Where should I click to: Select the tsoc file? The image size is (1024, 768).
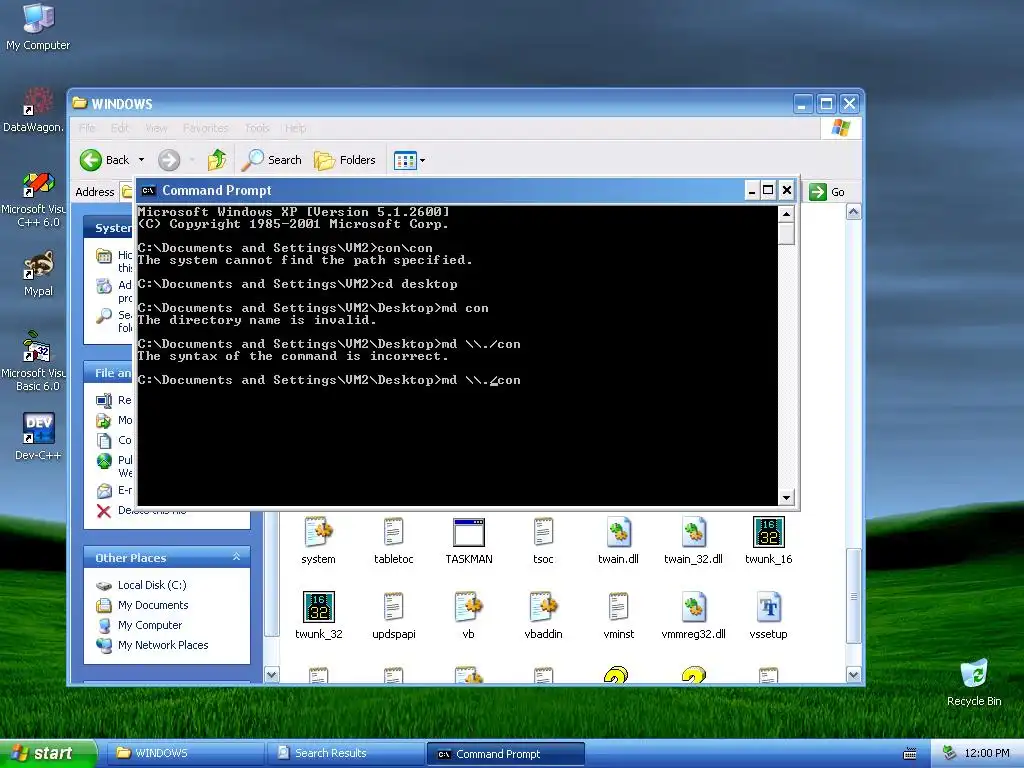pyautogui.click(x=543, y=541)
